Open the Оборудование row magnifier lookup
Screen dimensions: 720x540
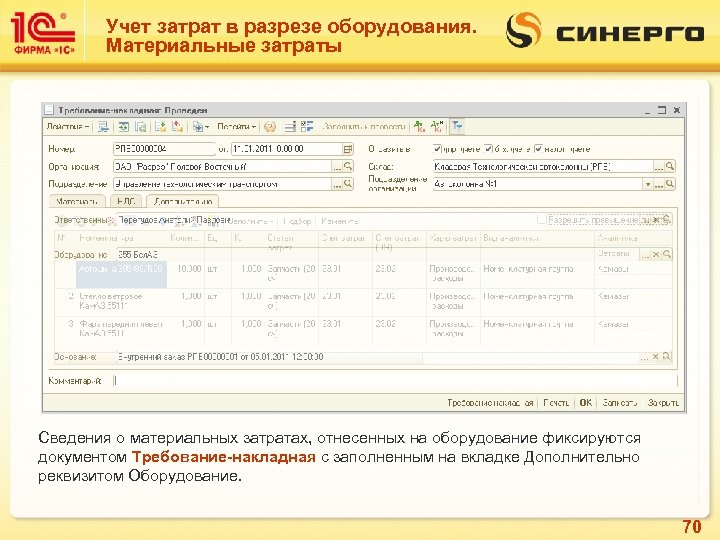[x=667, y=254]
